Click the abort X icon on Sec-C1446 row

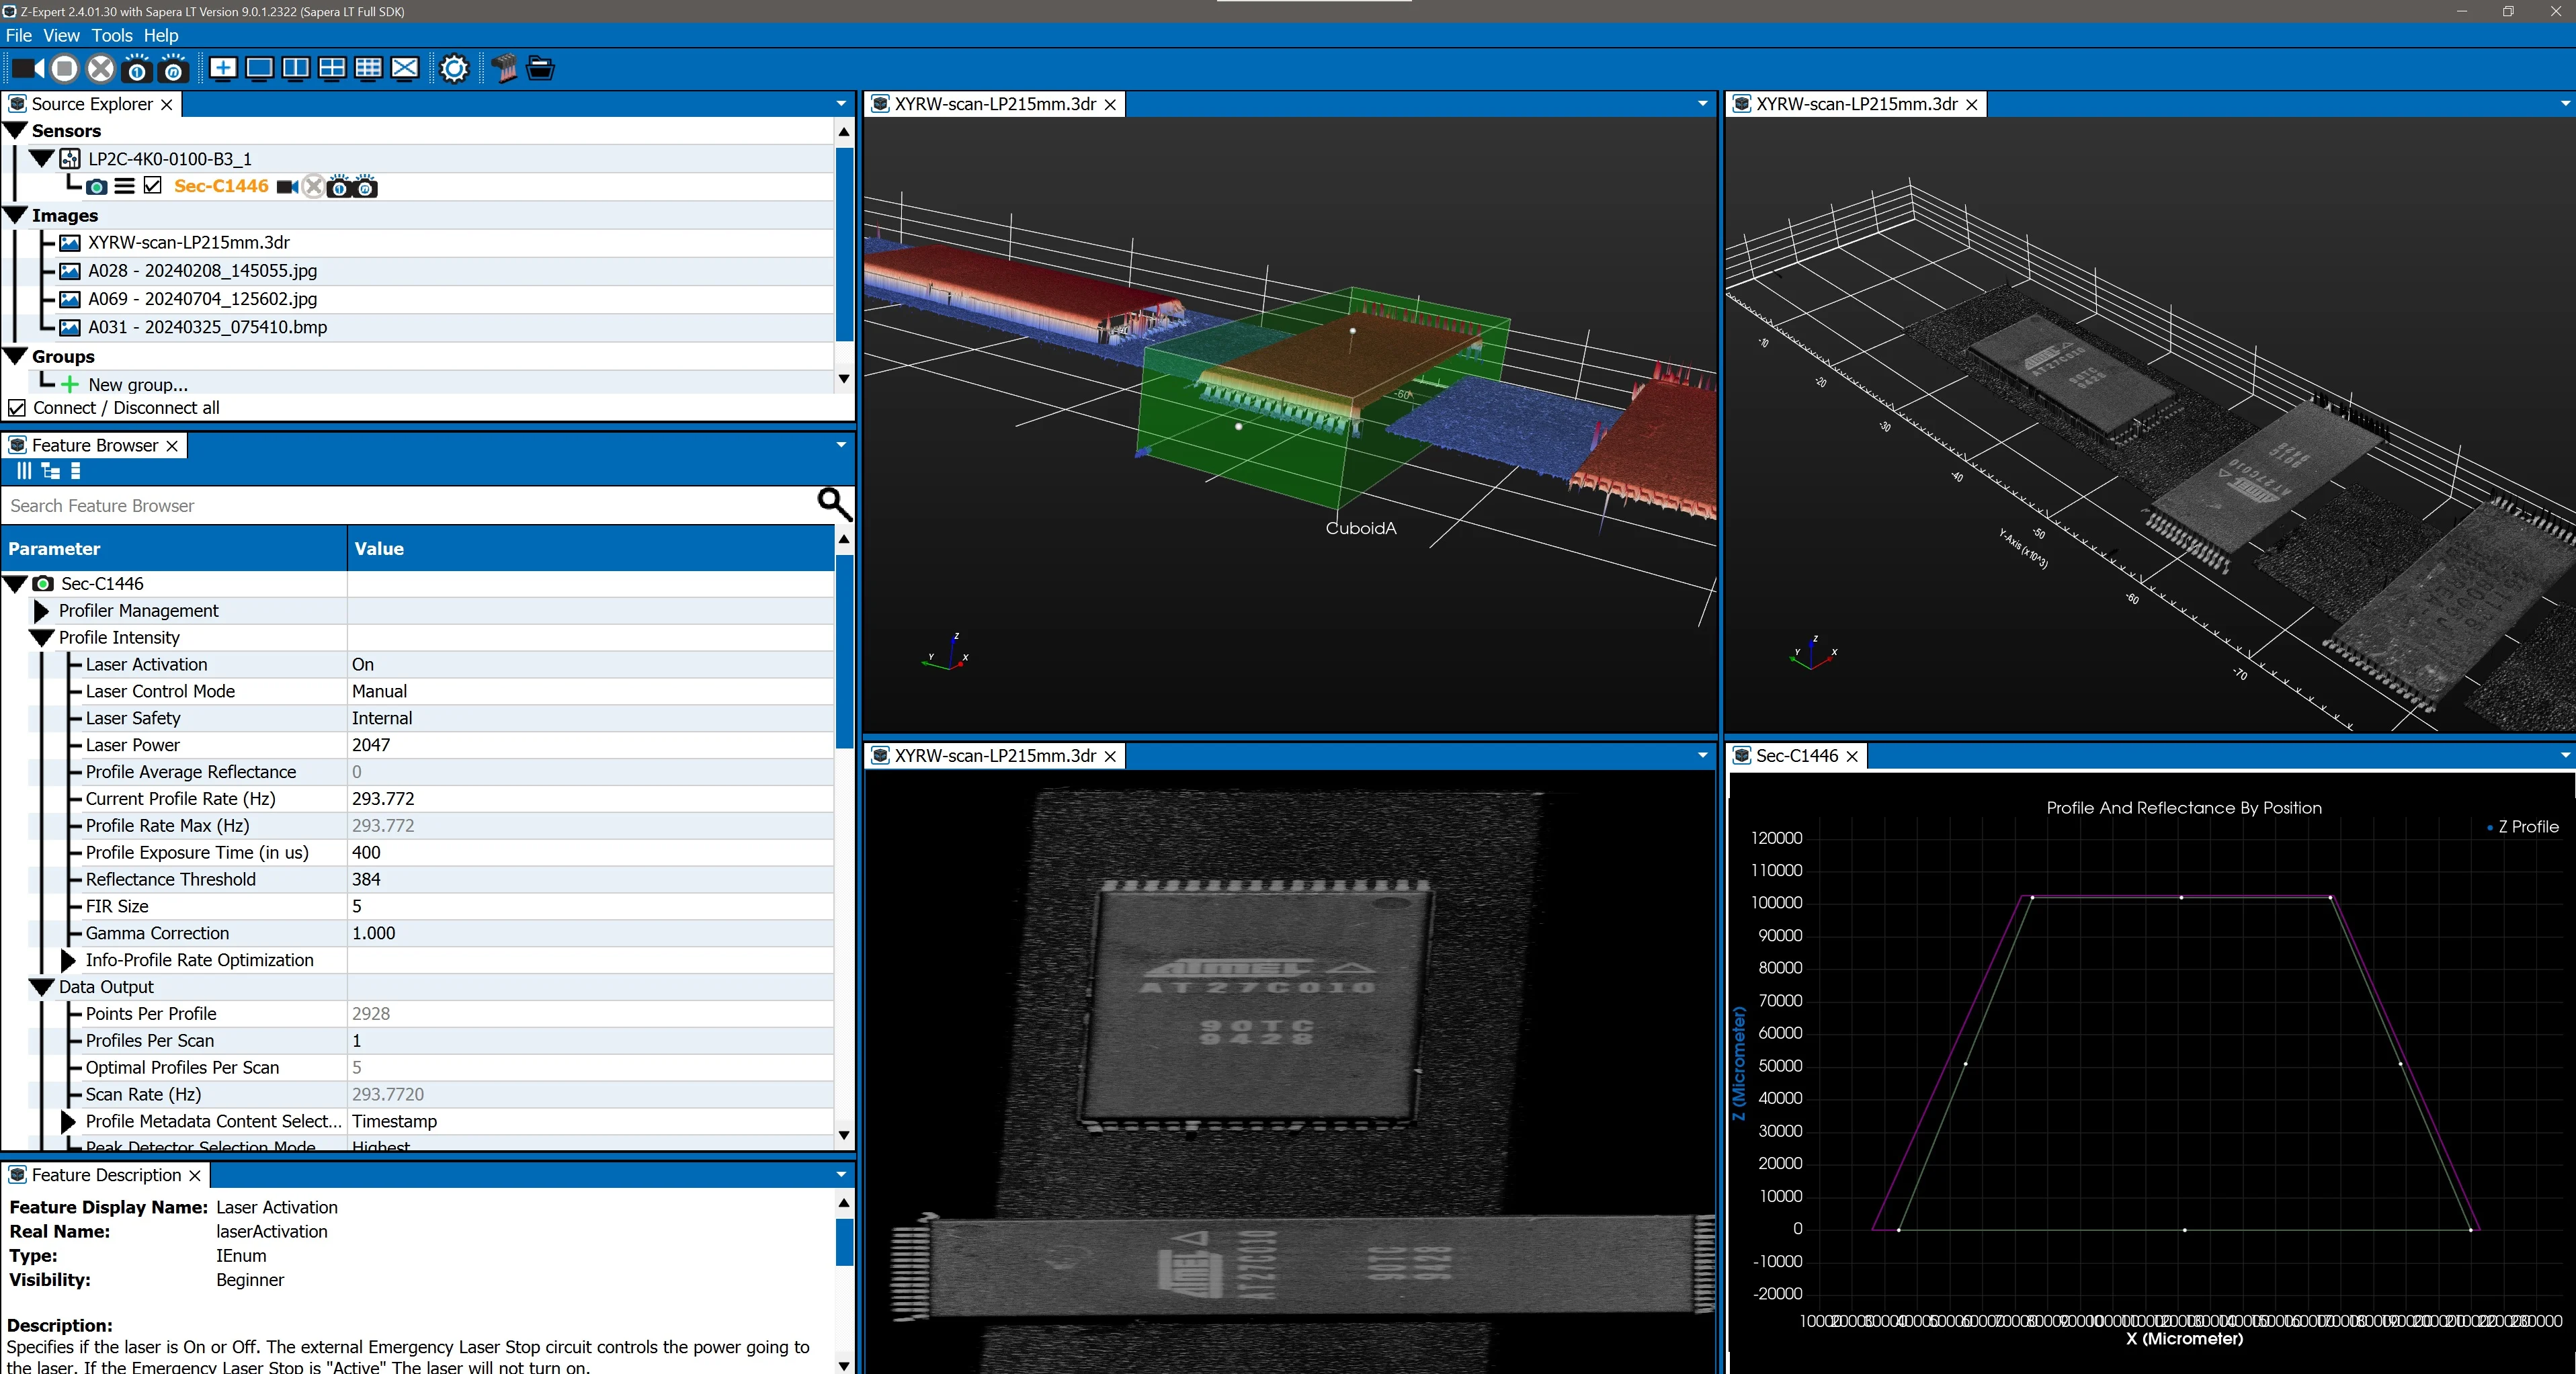click(313, 186)
